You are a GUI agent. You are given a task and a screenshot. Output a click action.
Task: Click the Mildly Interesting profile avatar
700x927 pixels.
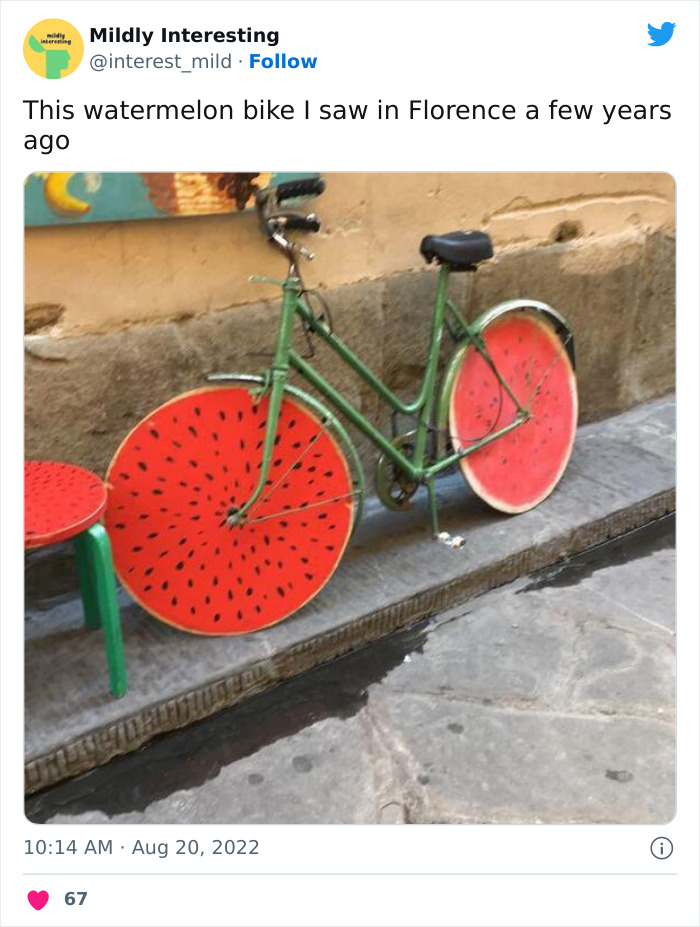pos(50,47)
